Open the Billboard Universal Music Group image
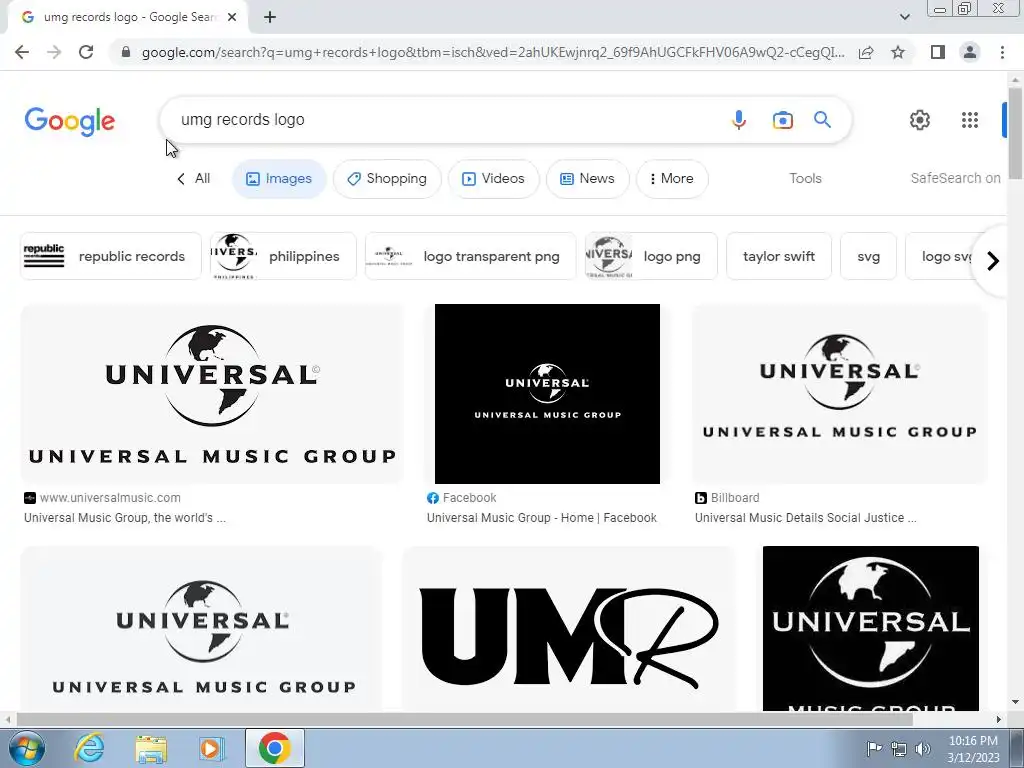Screen dimensions: 1024x768 [840, 394]
